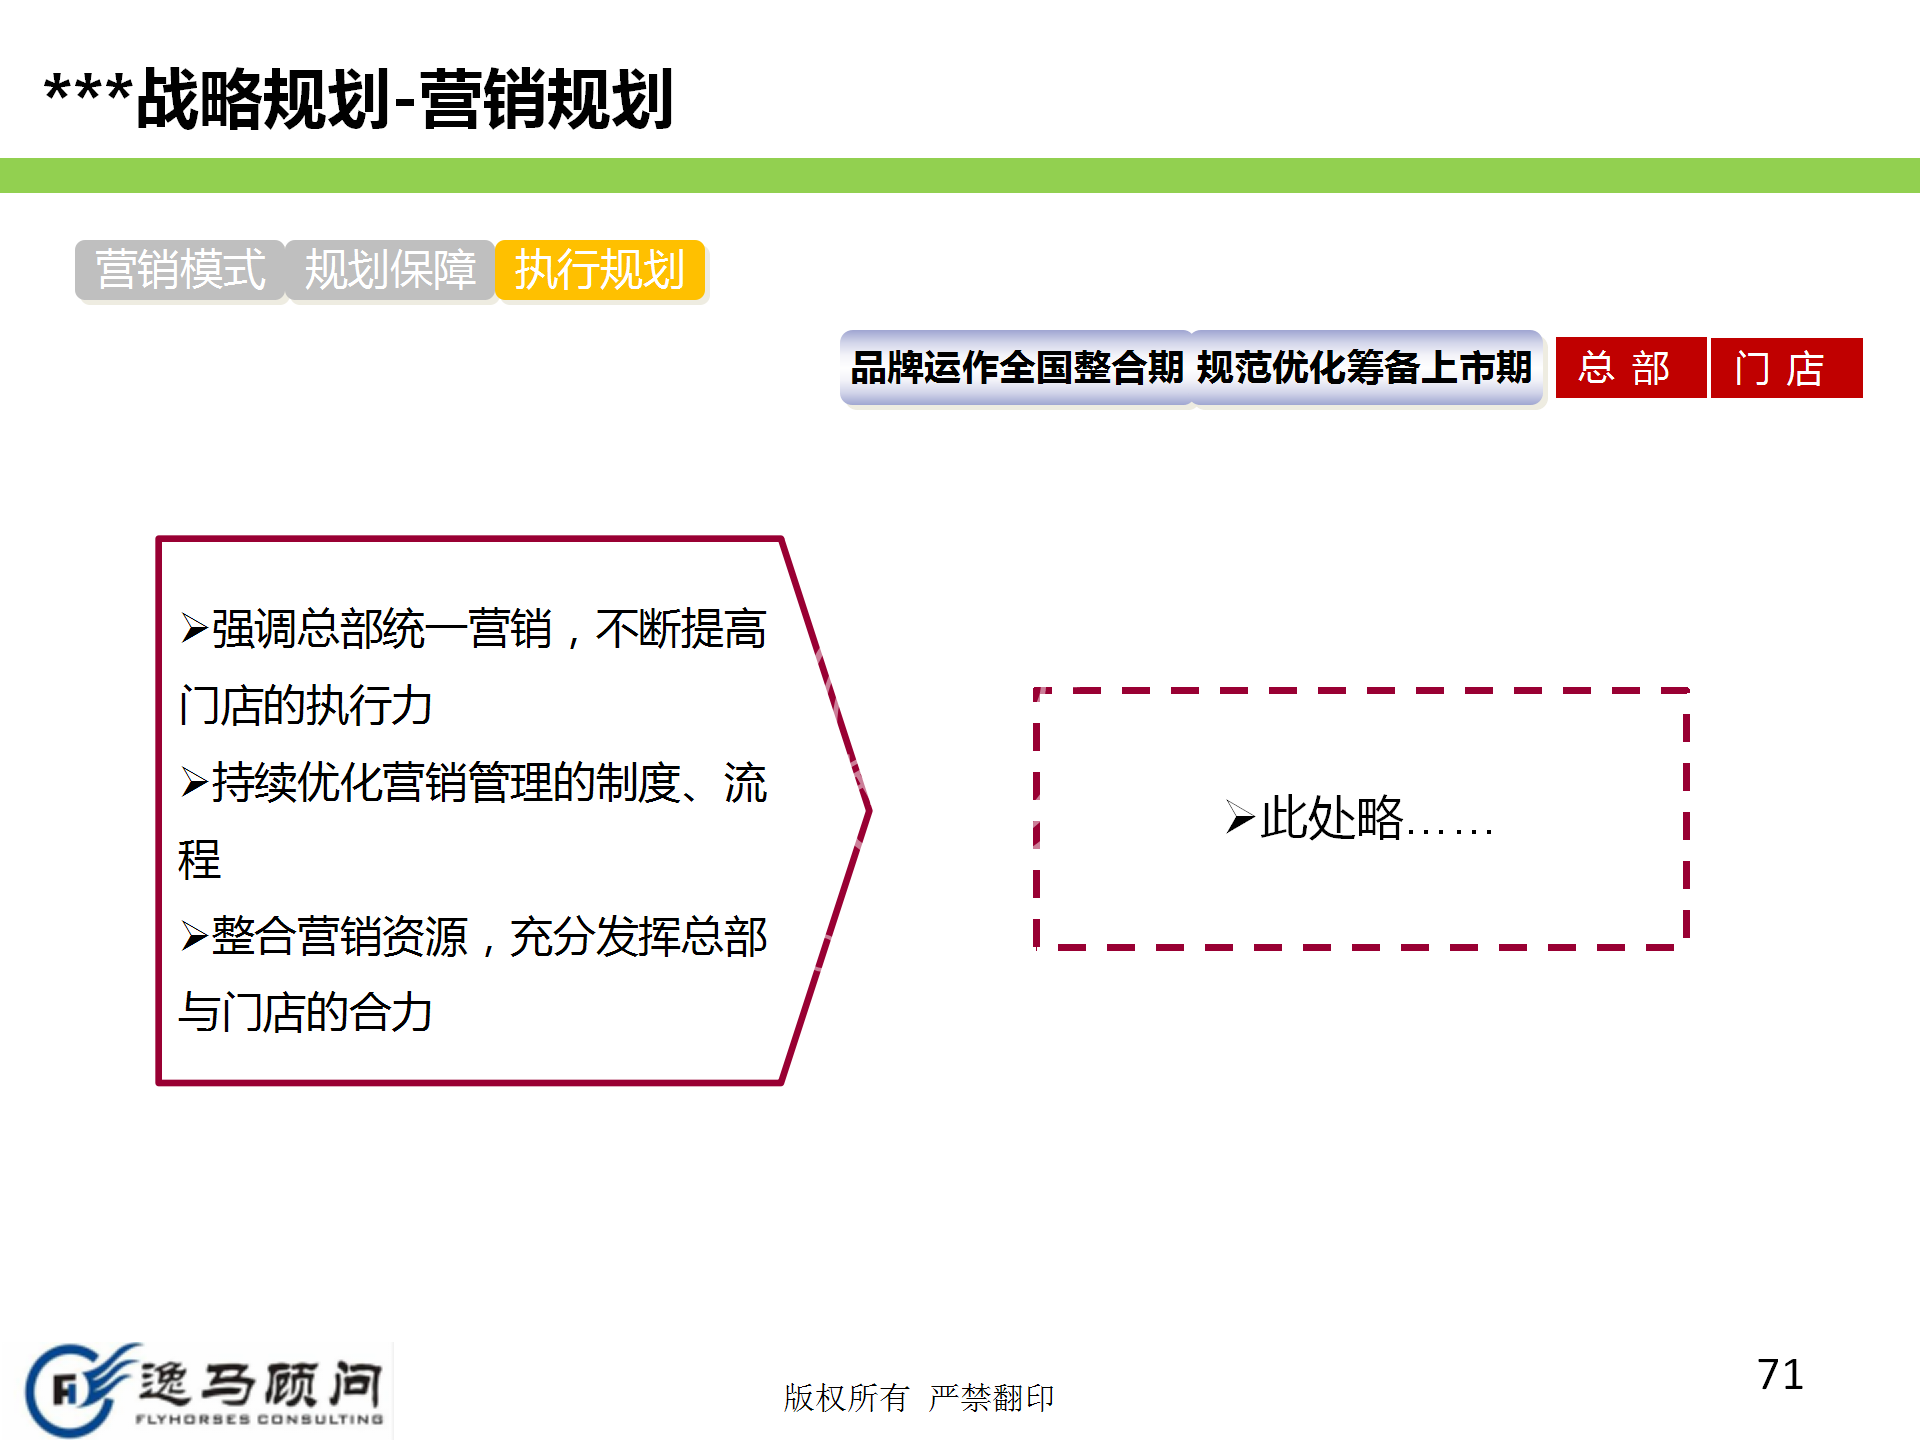Click the 版权所有 严禁翻印 footer text

(918, 1397)
